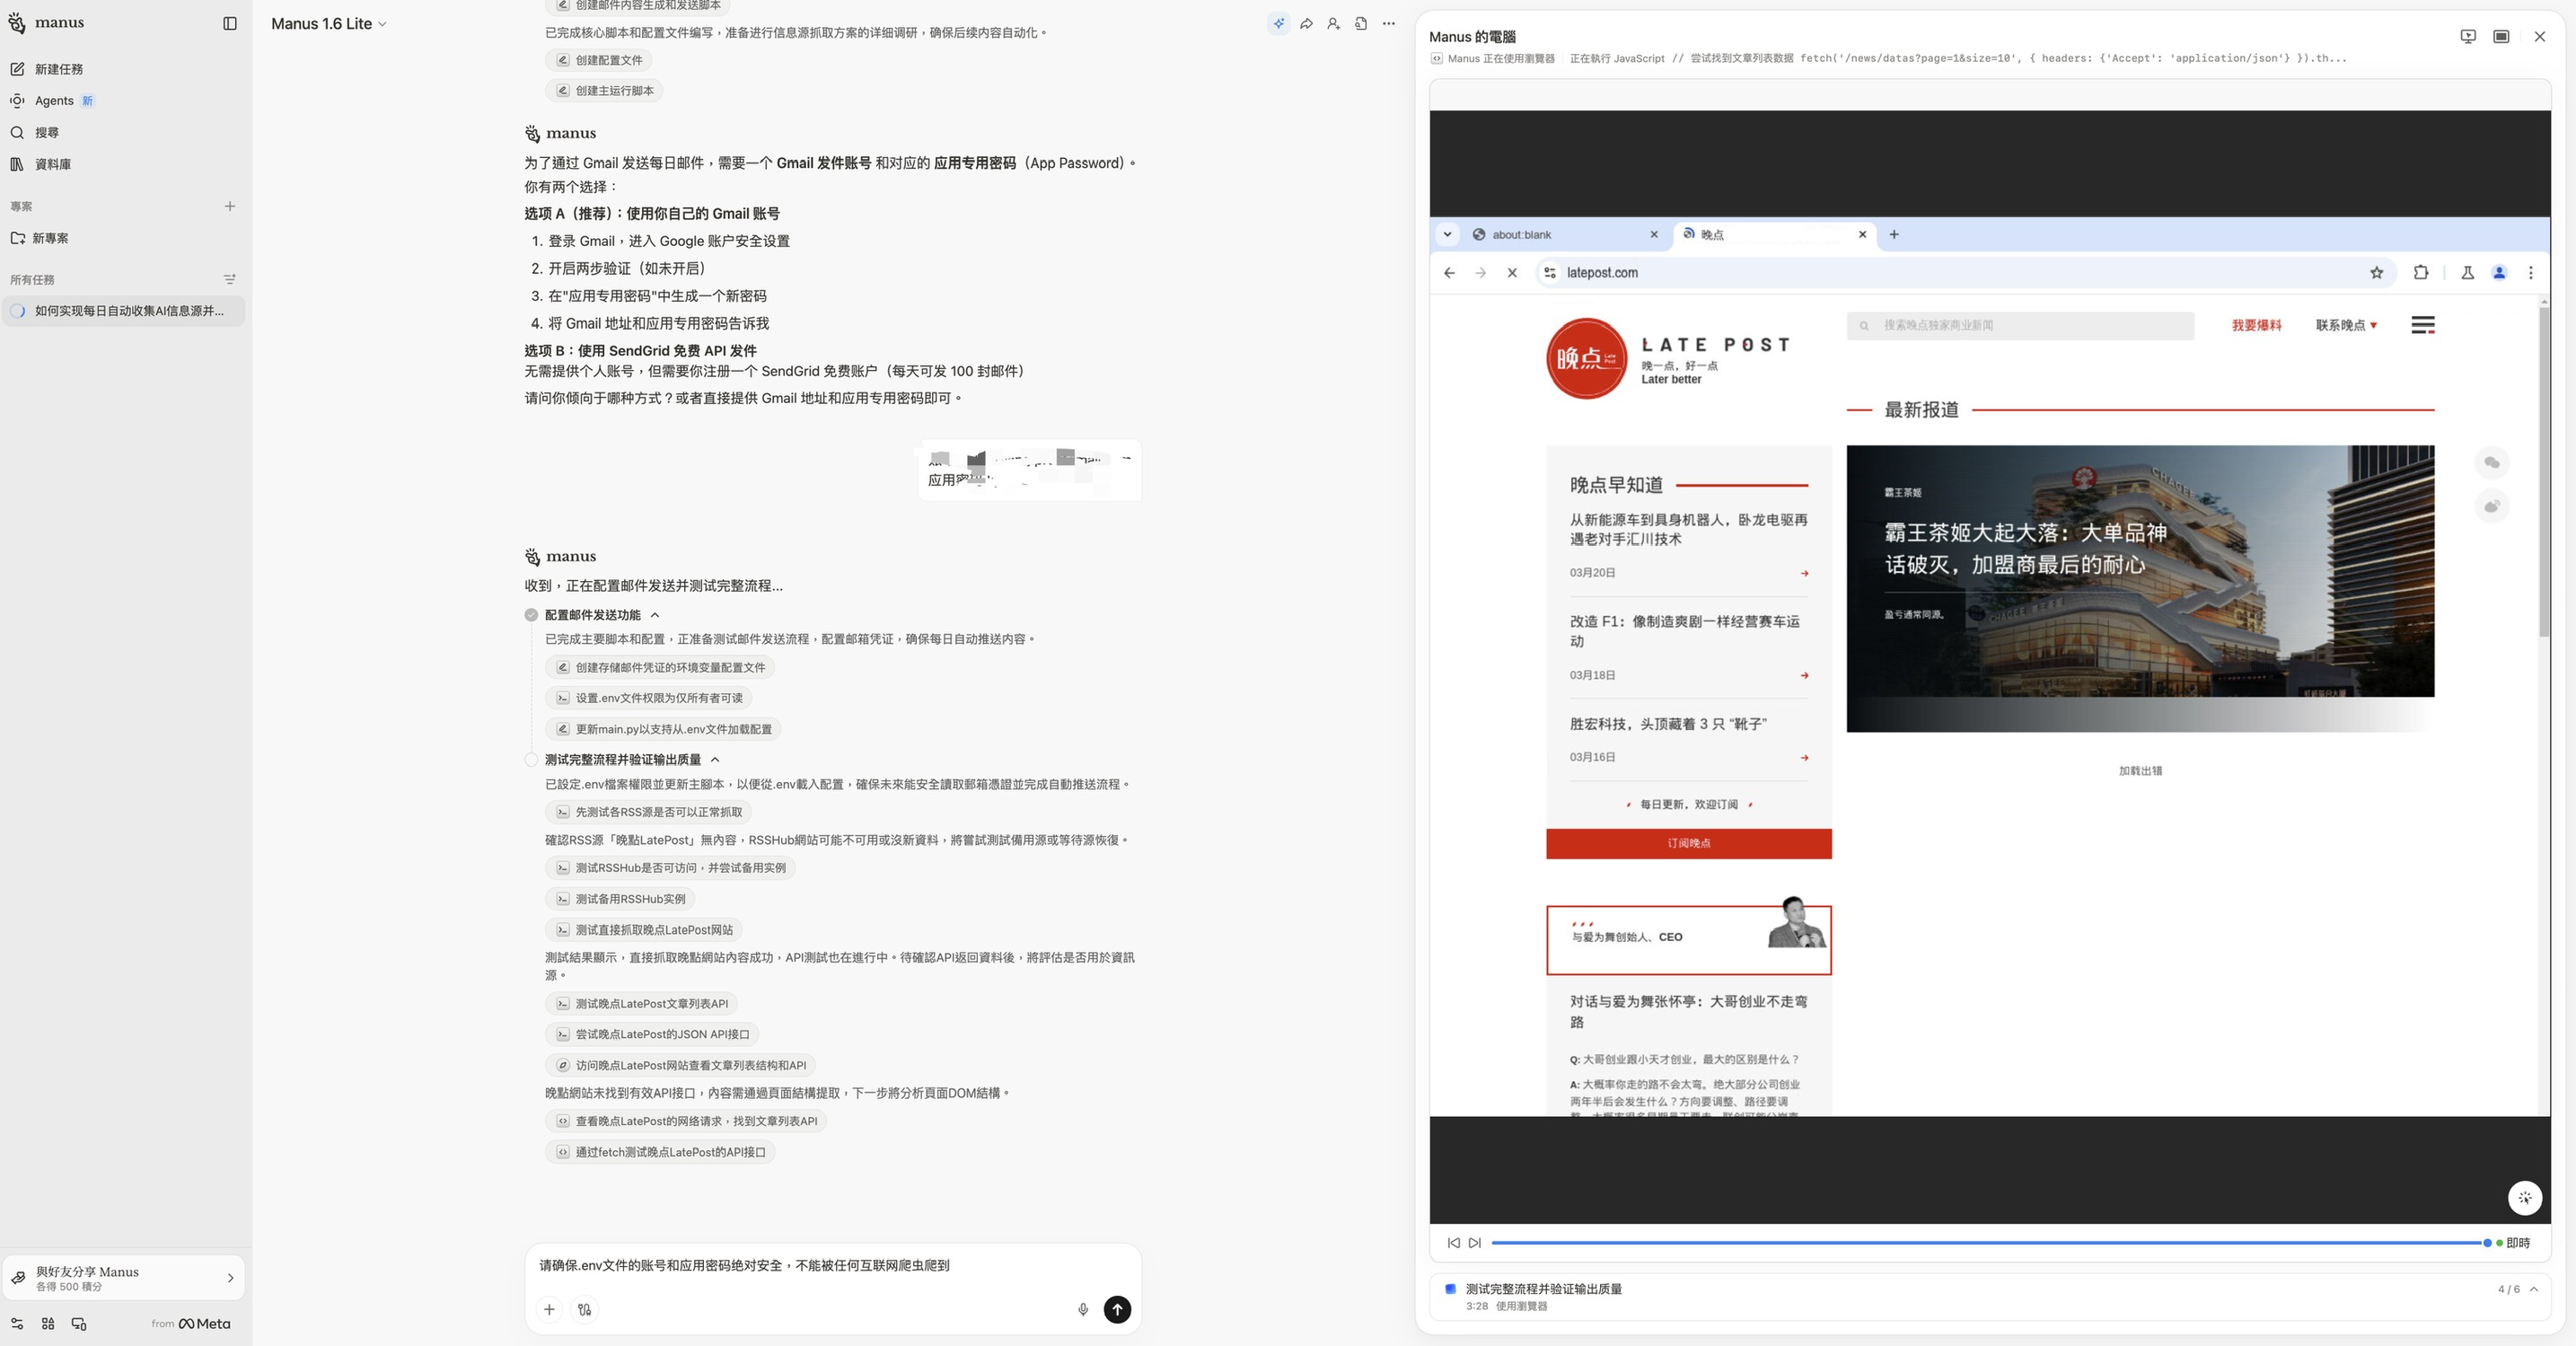2576x1346 pixels.
Task: Open the three-dot more options menu
Action: tap(1388, 23)
